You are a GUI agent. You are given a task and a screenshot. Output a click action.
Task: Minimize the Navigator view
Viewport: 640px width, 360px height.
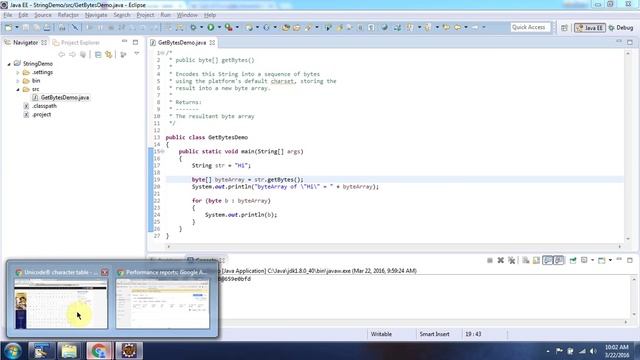click(x=124, y=42)
